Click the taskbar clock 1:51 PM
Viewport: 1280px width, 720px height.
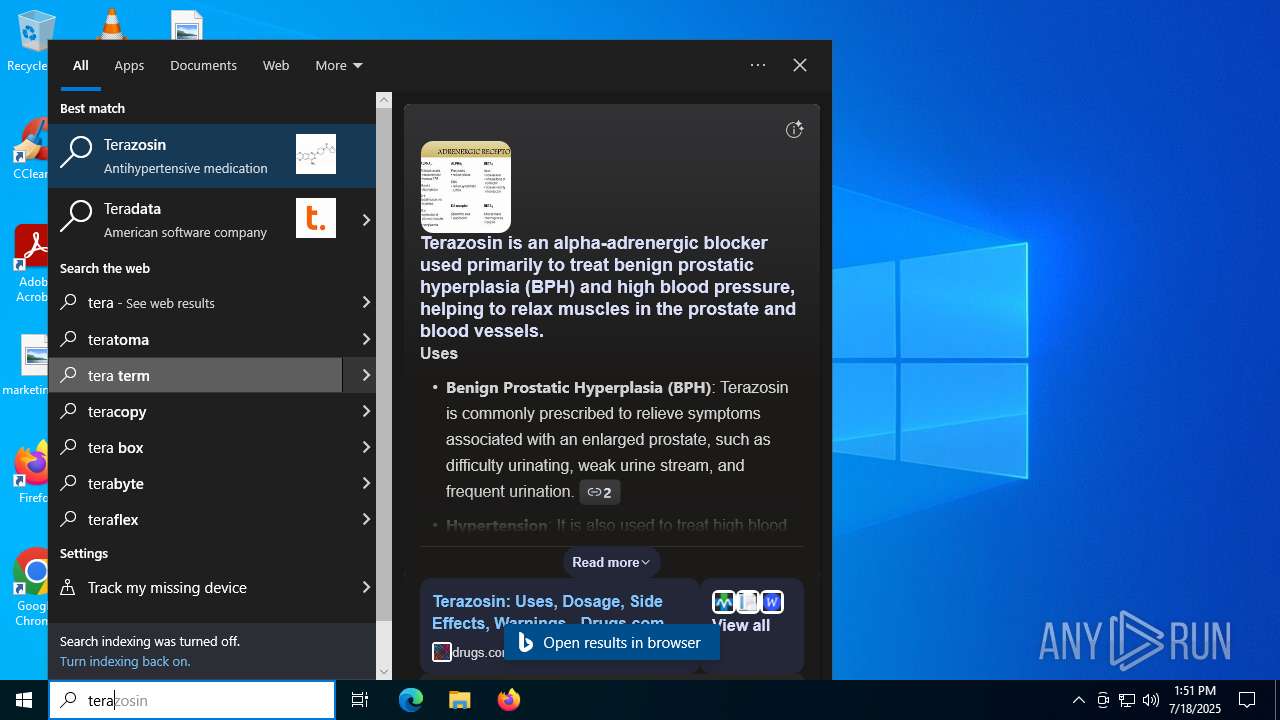coord(1196,700)
